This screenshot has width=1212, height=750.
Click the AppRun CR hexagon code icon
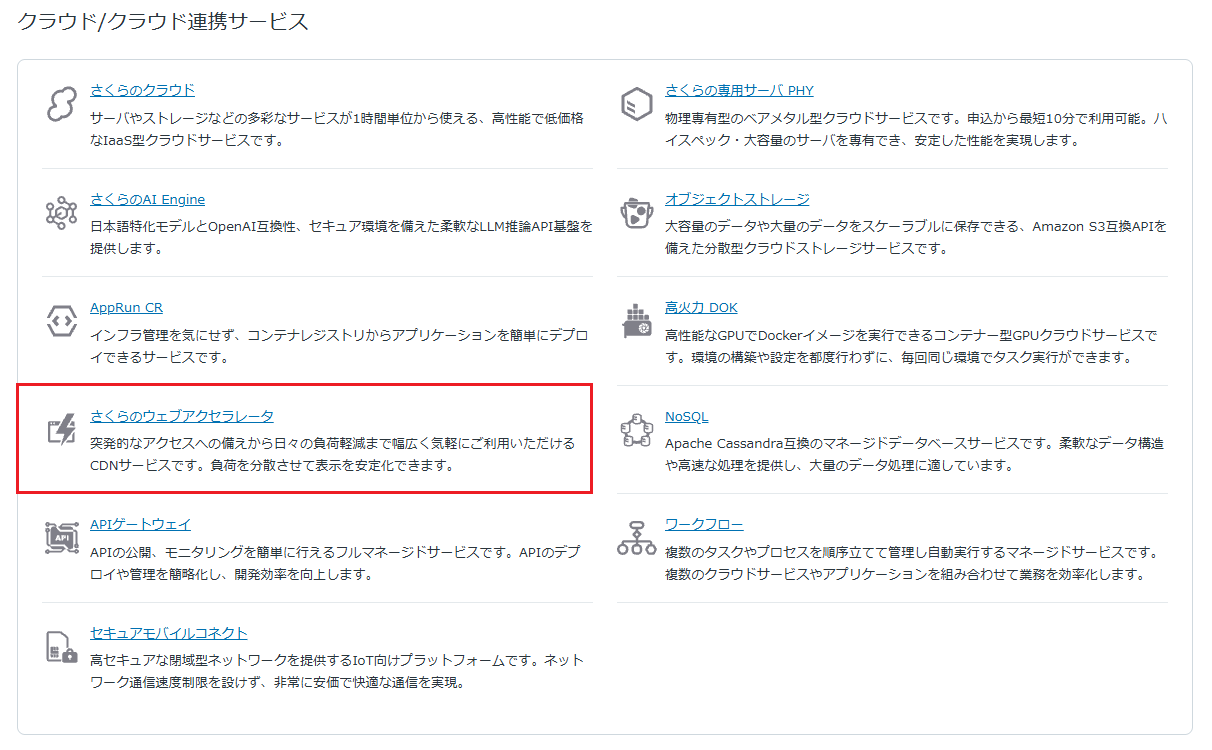pos(62,321)
